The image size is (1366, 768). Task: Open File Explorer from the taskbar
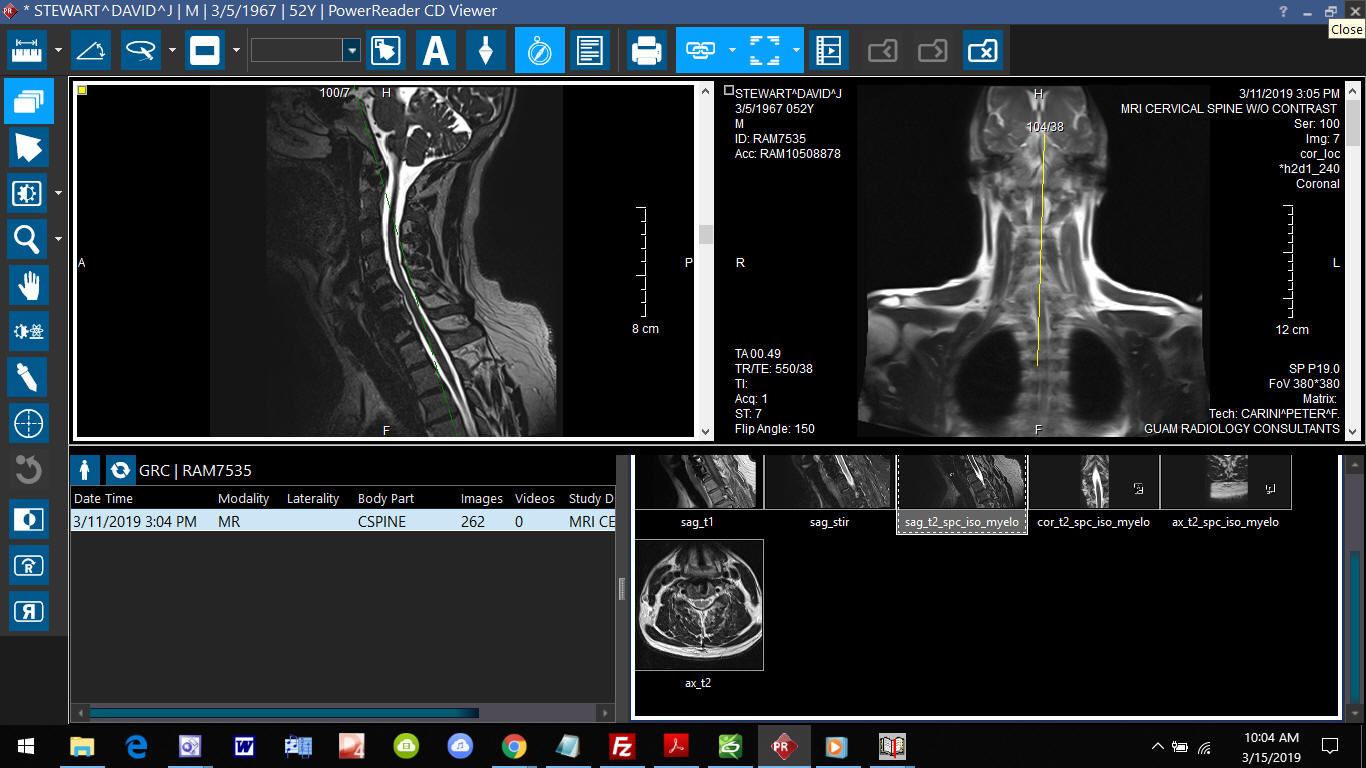click(x=82, y=745)
